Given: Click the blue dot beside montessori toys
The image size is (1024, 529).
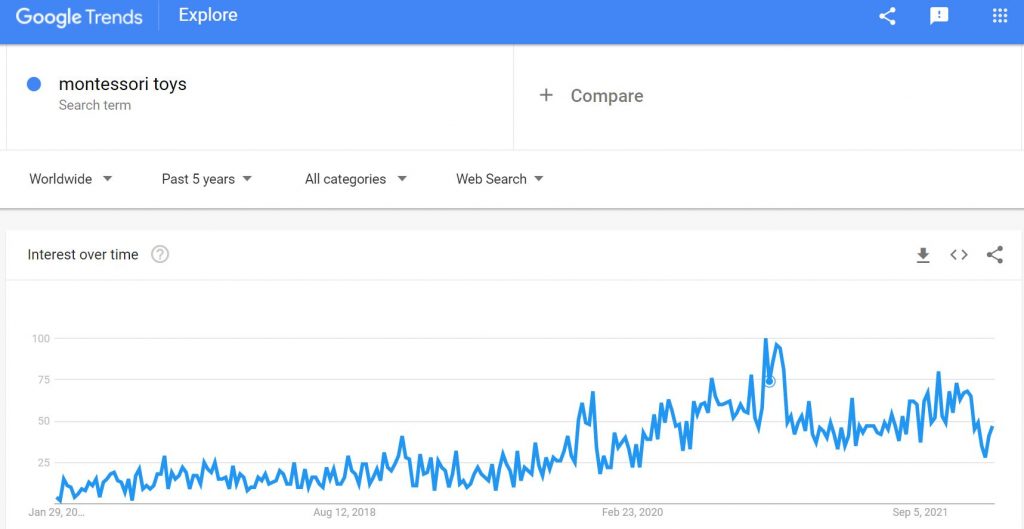Looking at the screenshot, I should (34, 84).
